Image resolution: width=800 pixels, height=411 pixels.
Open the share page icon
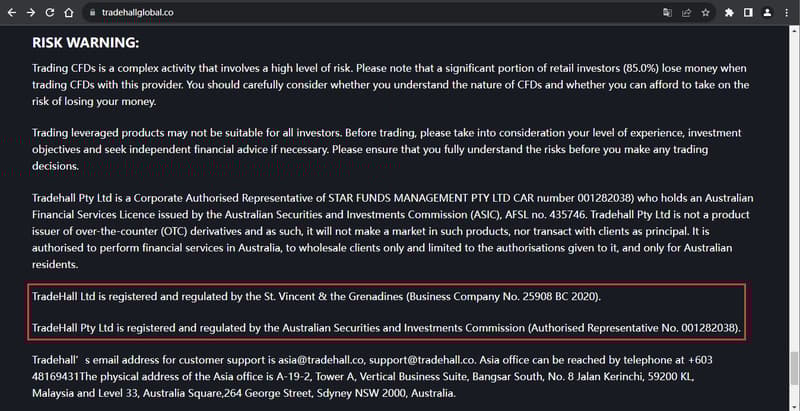click(x=686, y=13)
